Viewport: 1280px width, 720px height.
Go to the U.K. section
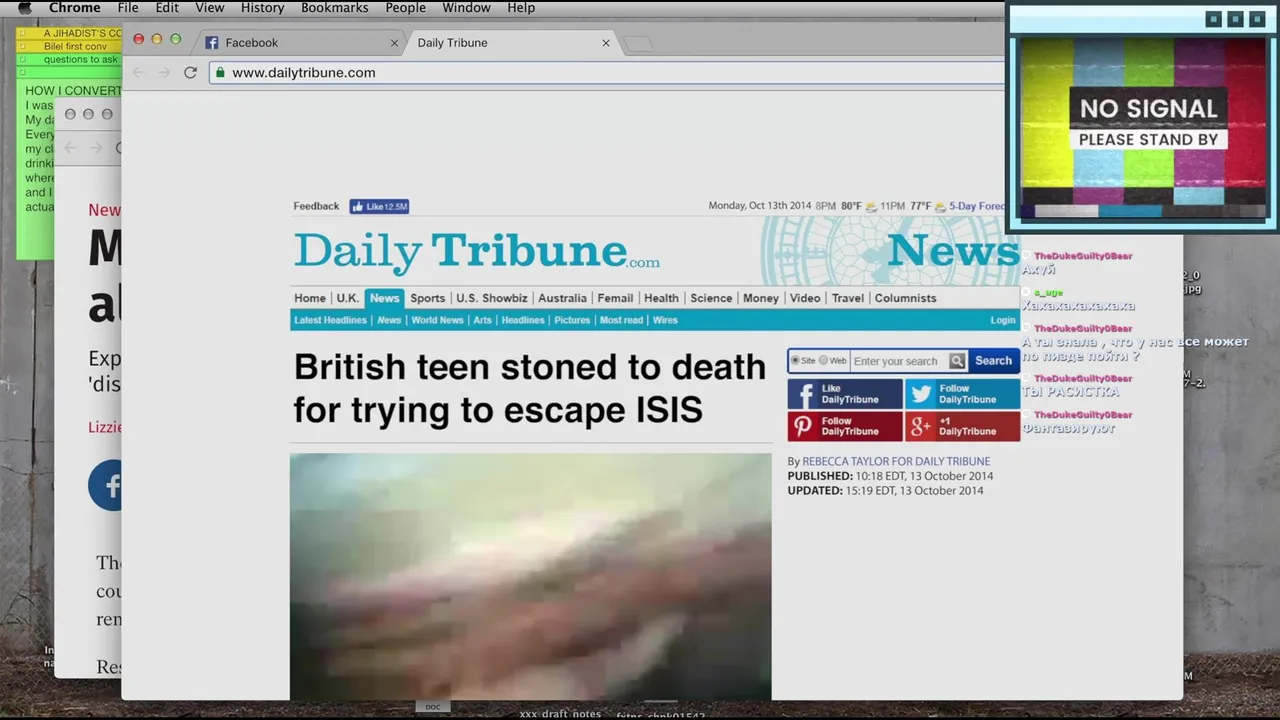click(x=347, y=298)
